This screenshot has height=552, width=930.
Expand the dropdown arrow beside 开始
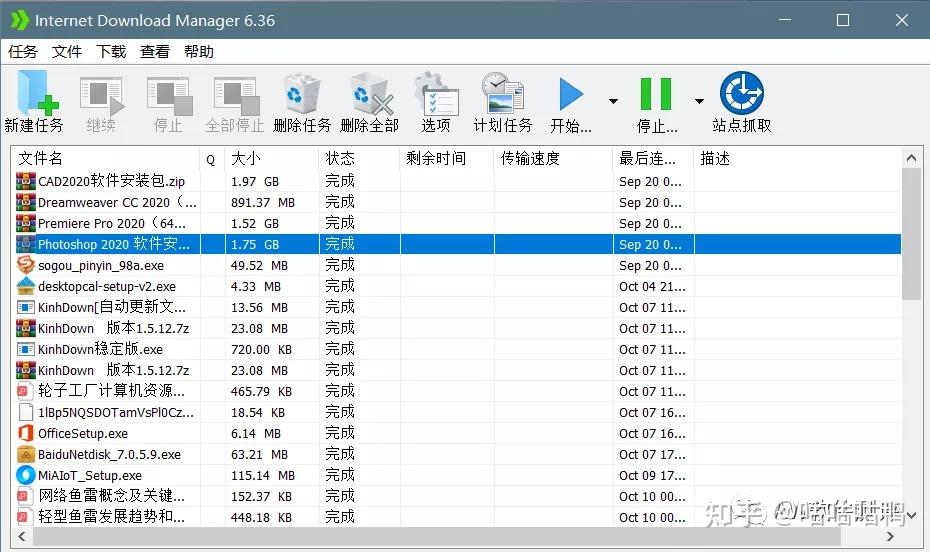pos(613,101)
